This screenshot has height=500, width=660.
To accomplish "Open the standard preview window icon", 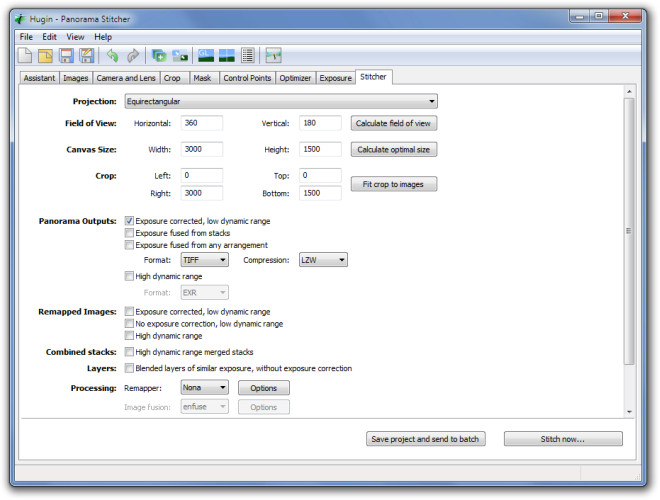I will pos(226,56).
